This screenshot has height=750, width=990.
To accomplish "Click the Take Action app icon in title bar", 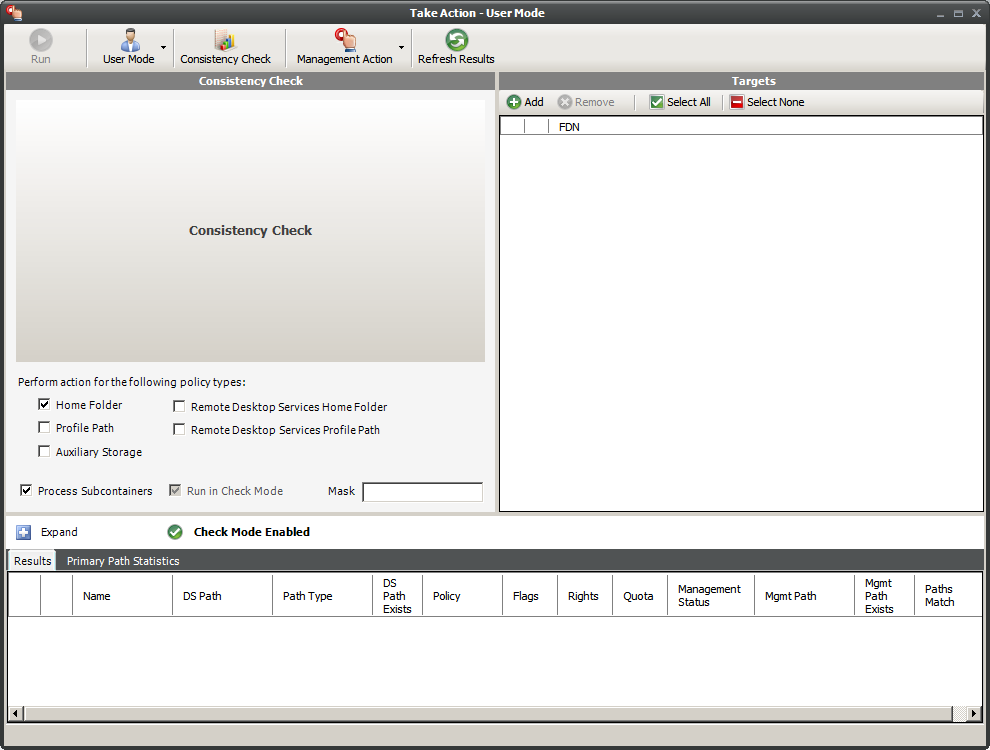I will pos(14,12).
